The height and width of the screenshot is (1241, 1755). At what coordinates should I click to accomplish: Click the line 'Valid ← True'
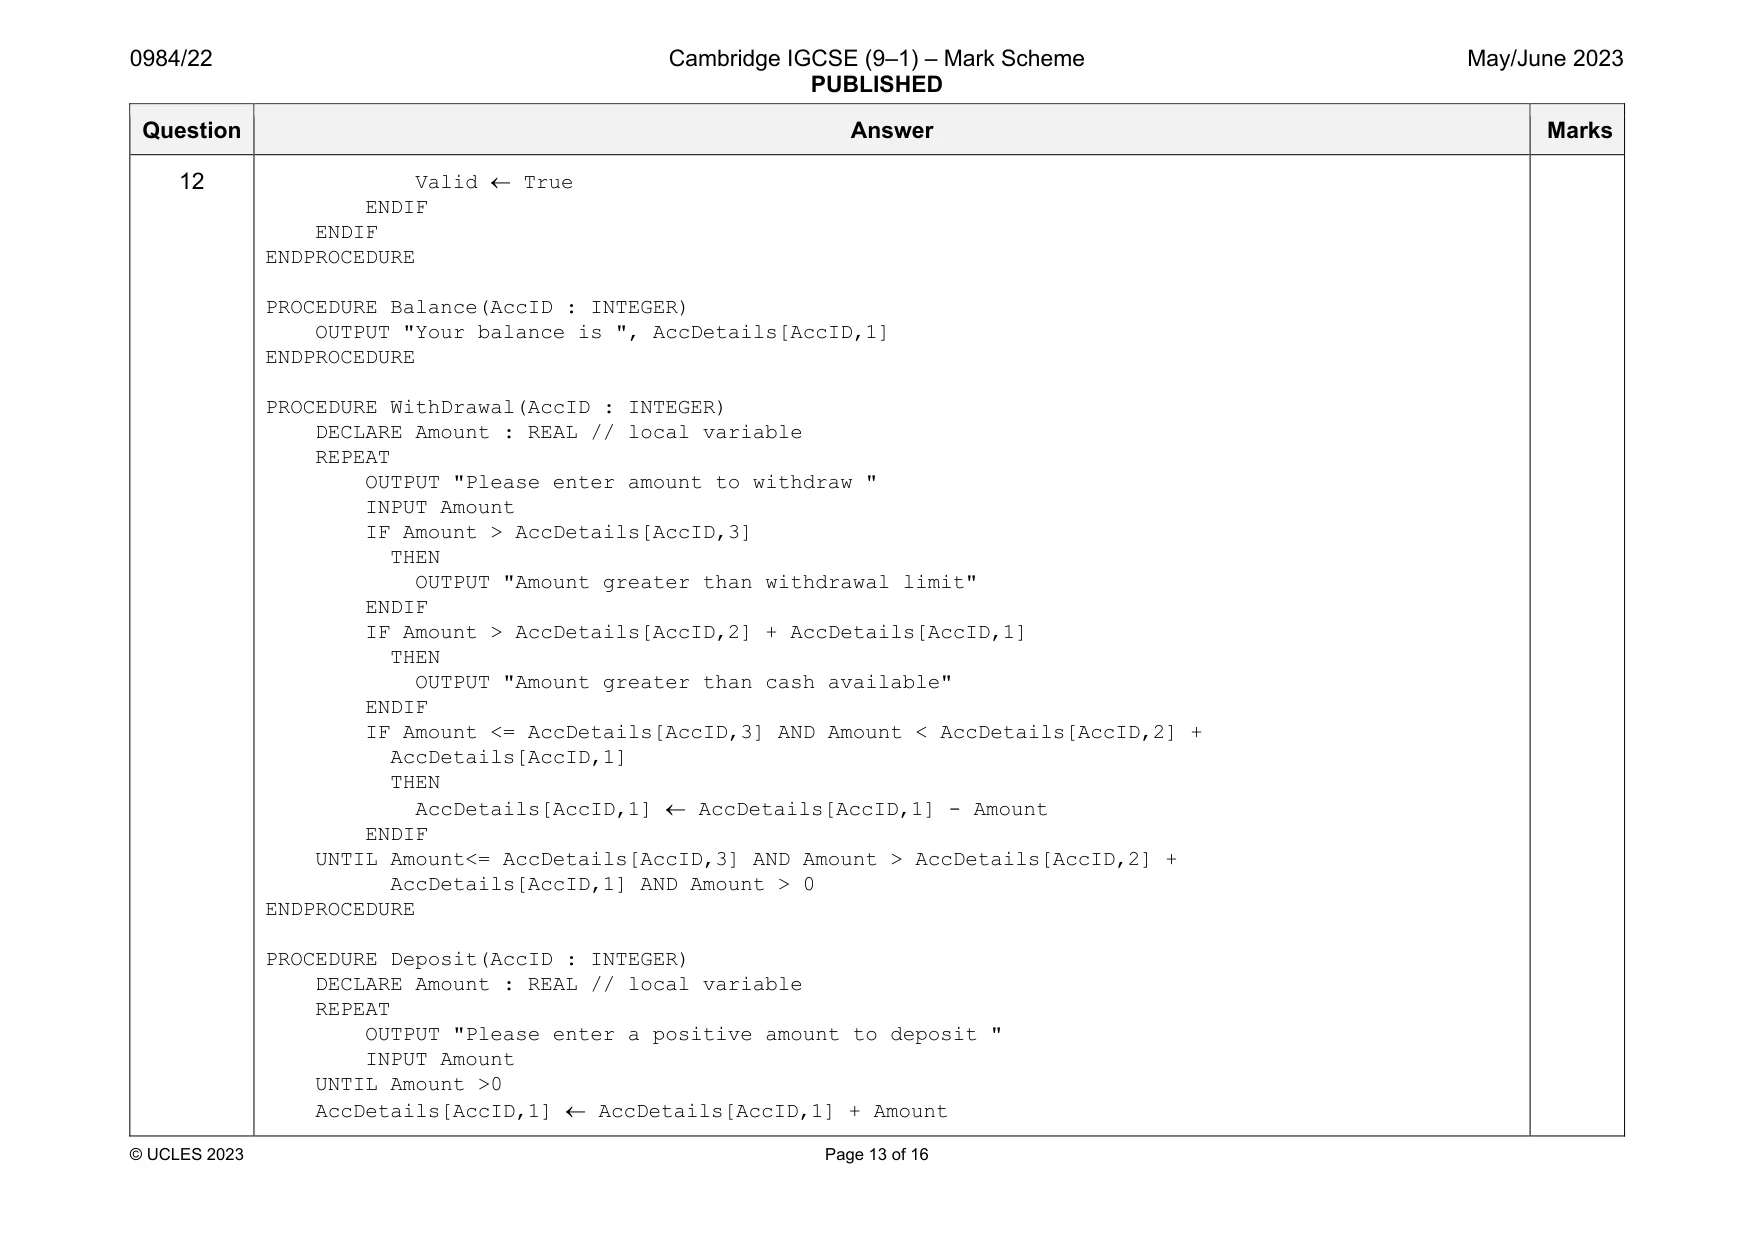(494, 182)
